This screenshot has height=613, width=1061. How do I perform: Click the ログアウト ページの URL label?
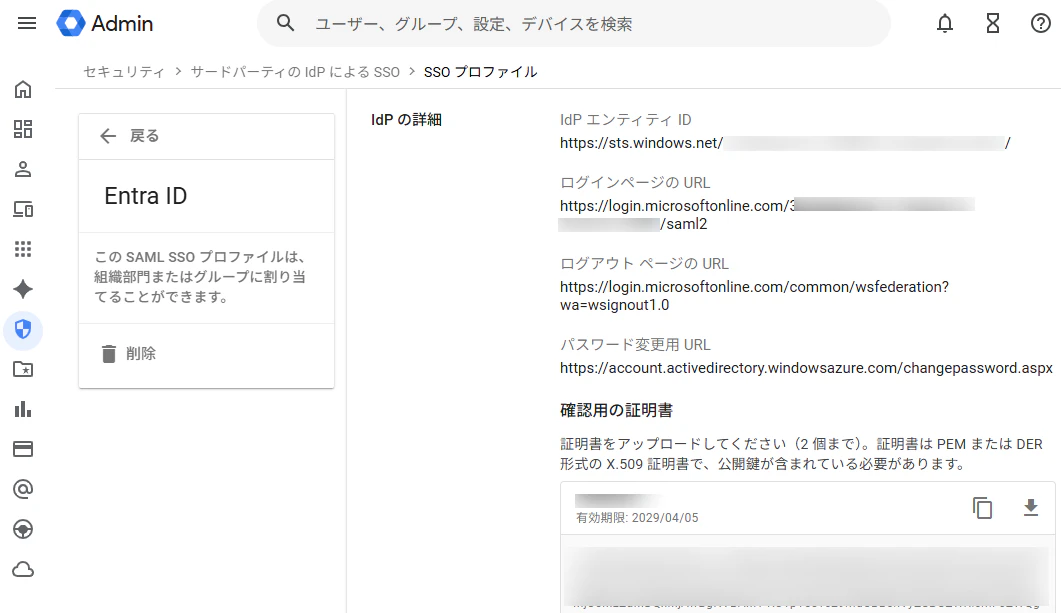[644, 264]
